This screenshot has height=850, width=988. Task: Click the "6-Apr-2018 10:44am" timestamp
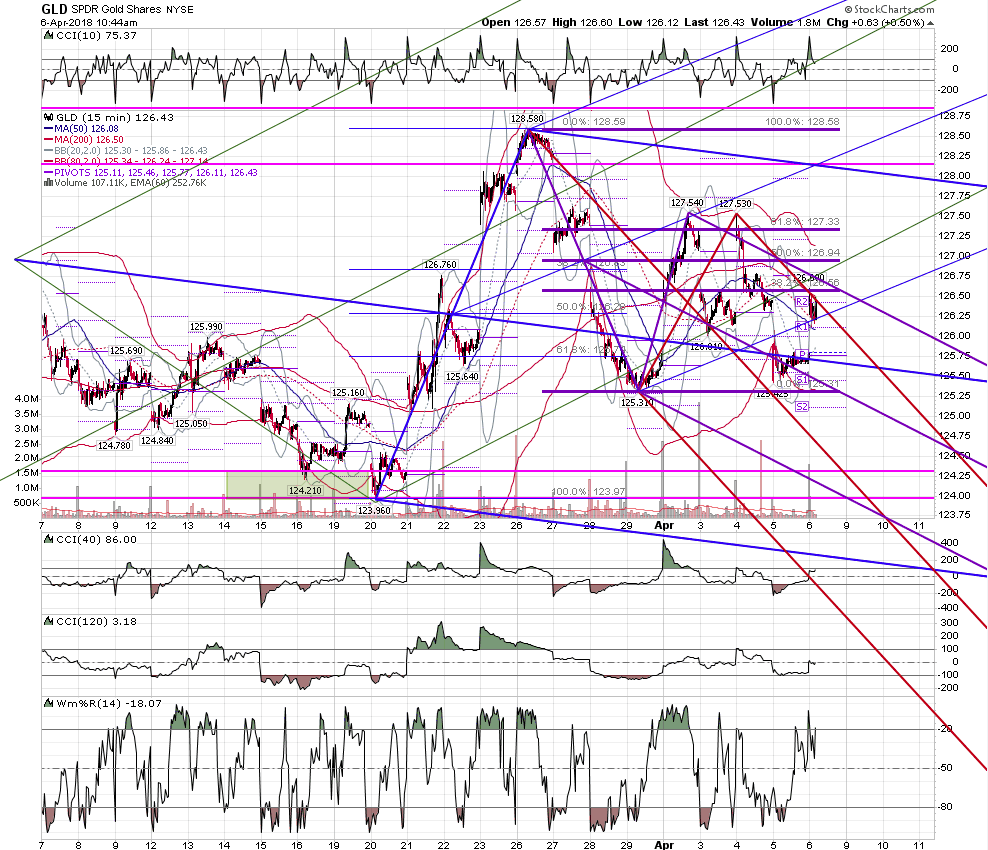89,22
